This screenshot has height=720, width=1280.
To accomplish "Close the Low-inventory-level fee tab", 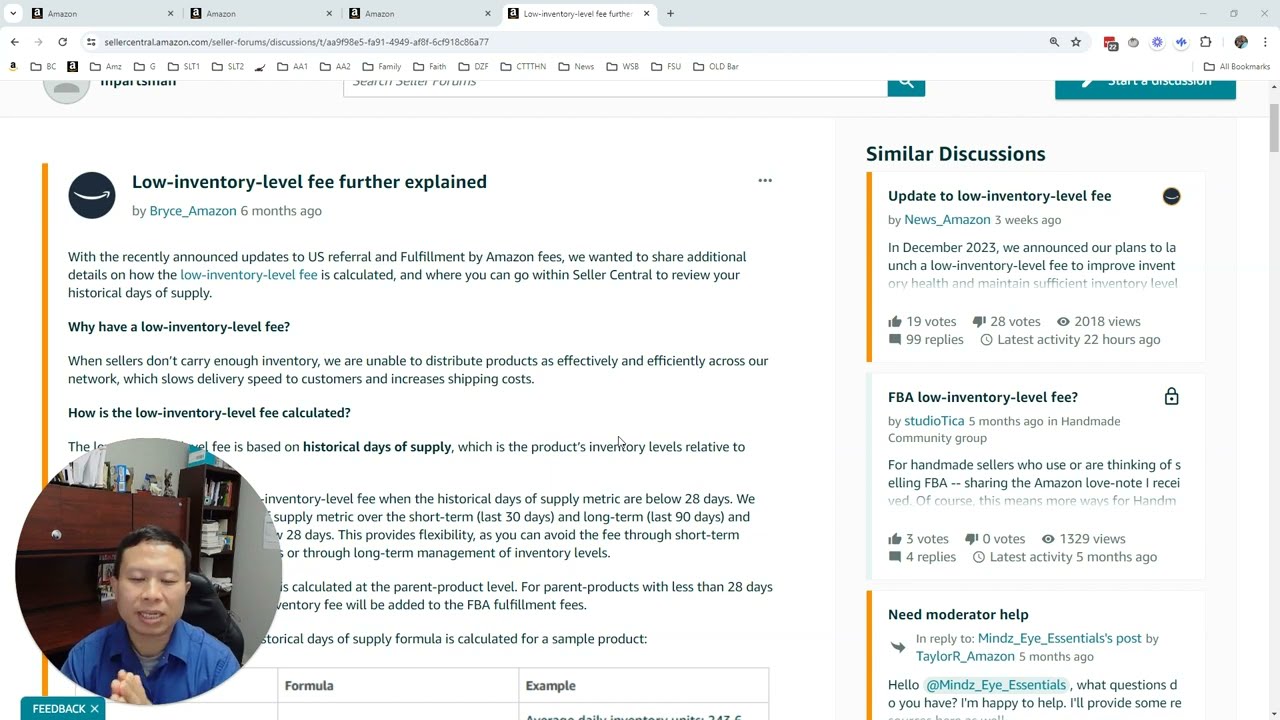I will (x=646, y=14).
